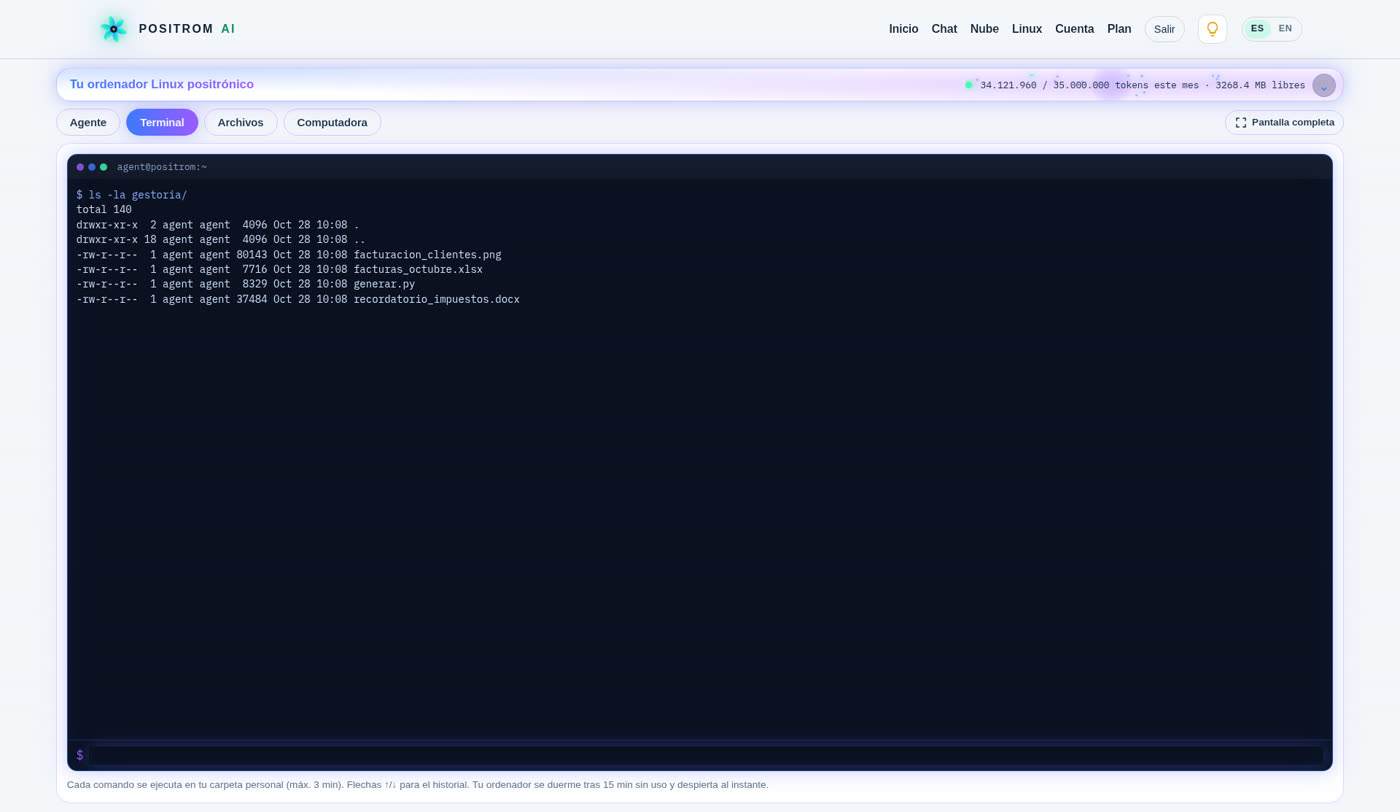Click facturas_octubre.xlsx in the listing
This screenshot has height=812, width=1400.
coord(418,269)
